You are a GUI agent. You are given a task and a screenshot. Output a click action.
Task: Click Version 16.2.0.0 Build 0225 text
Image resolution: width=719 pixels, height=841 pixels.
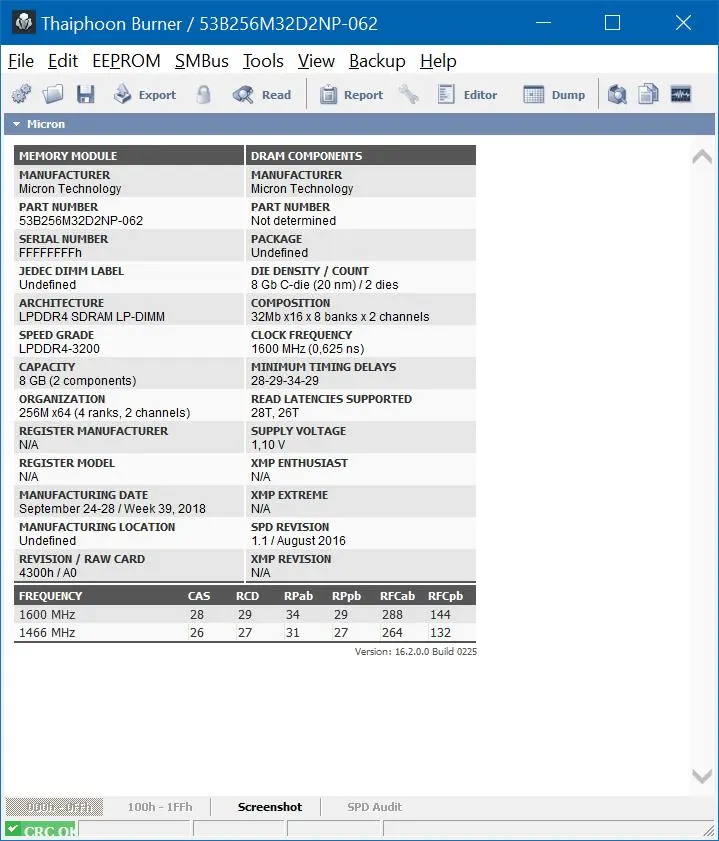click(416, 652)
